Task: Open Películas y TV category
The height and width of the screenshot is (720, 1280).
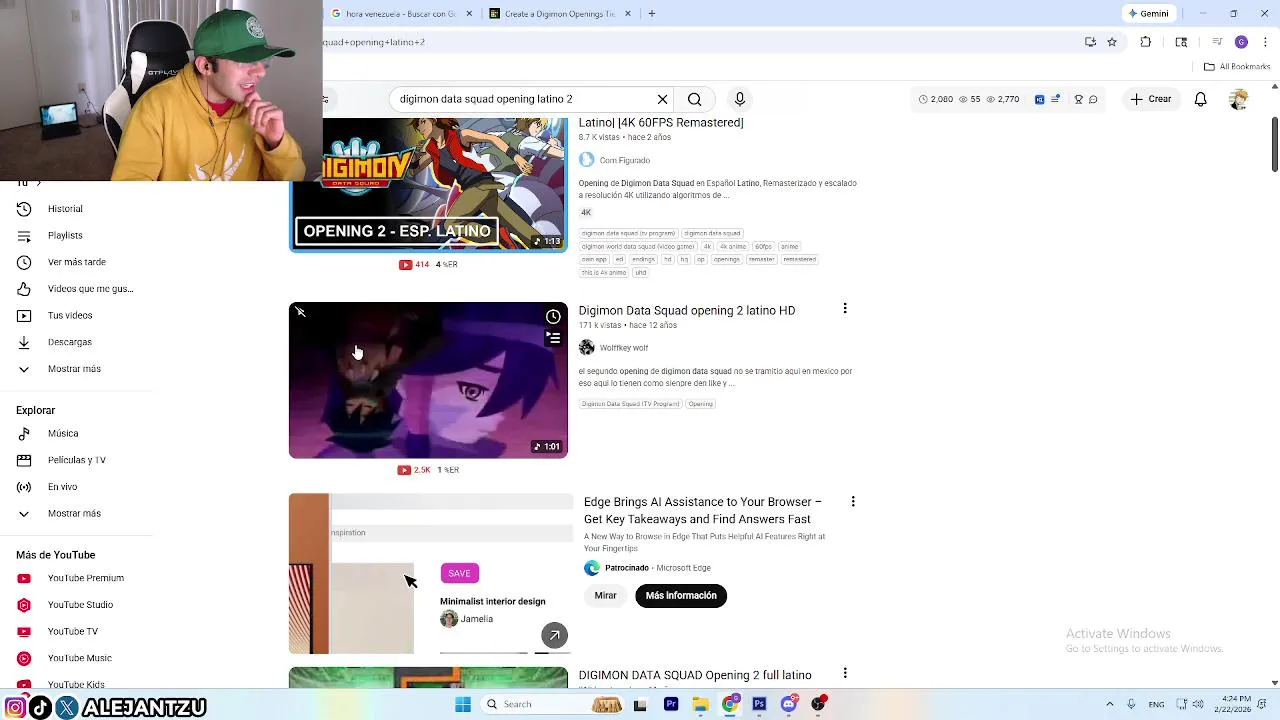Action: point(77,460)
